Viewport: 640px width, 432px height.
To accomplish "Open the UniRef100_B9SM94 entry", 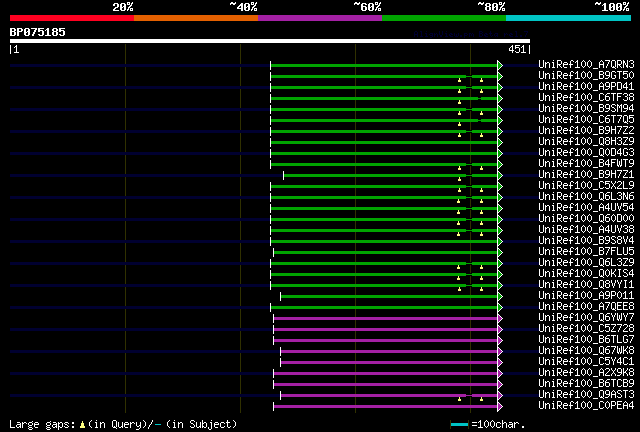I will (x=586, y=108).
